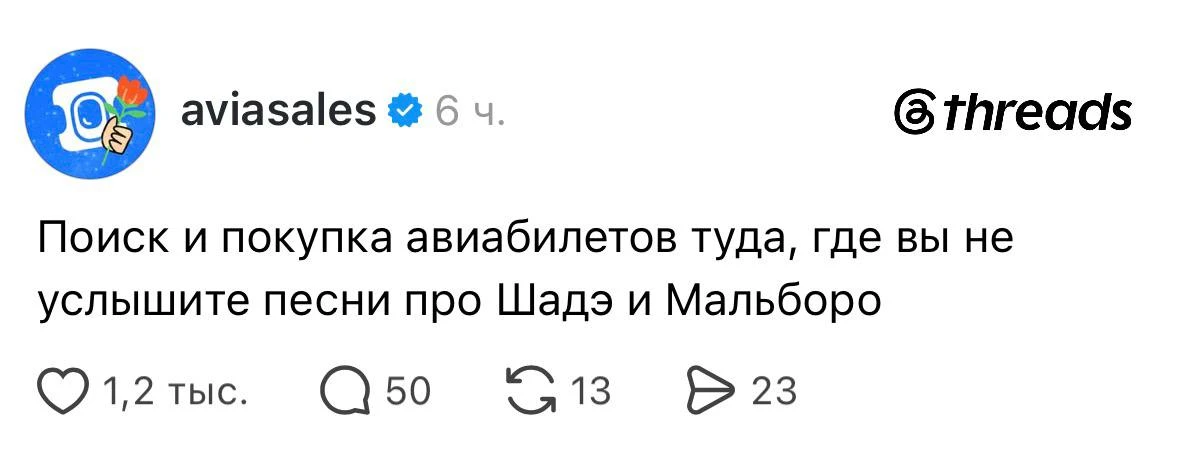Click the blue verified checkmark badge
This screenshot has height=458, width=1189.
pyautogui.click(x=406, y=111)
